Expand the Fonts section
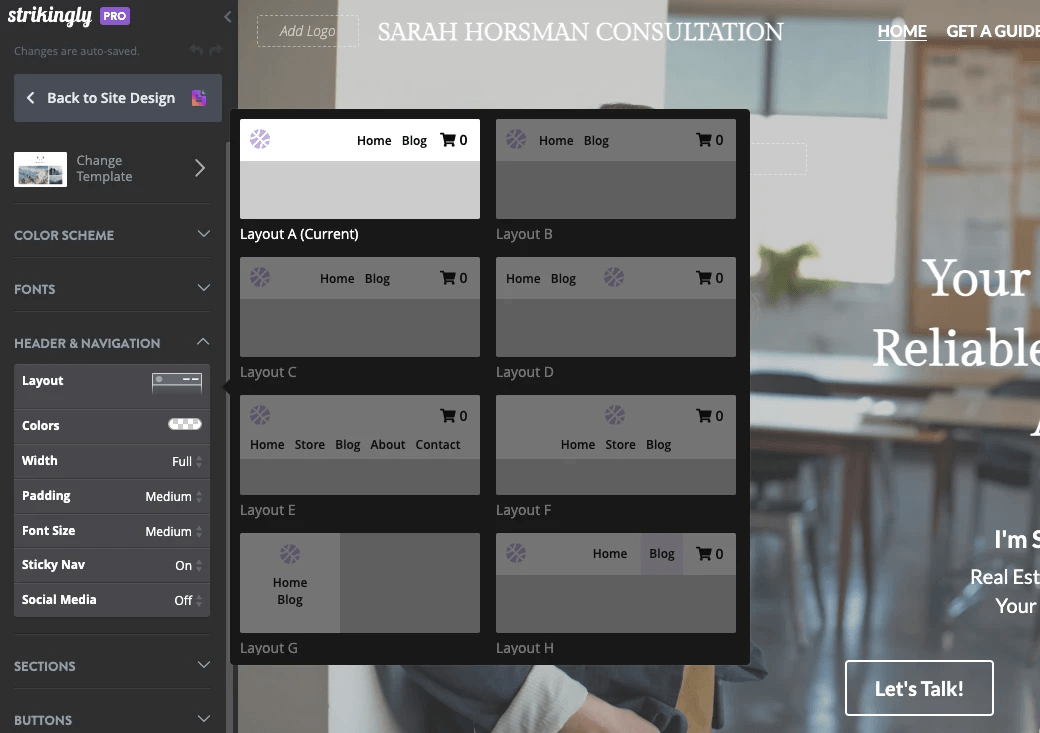Image resolution: width=1040 pixels, height=733 pixels. click(x=111, y=289)
